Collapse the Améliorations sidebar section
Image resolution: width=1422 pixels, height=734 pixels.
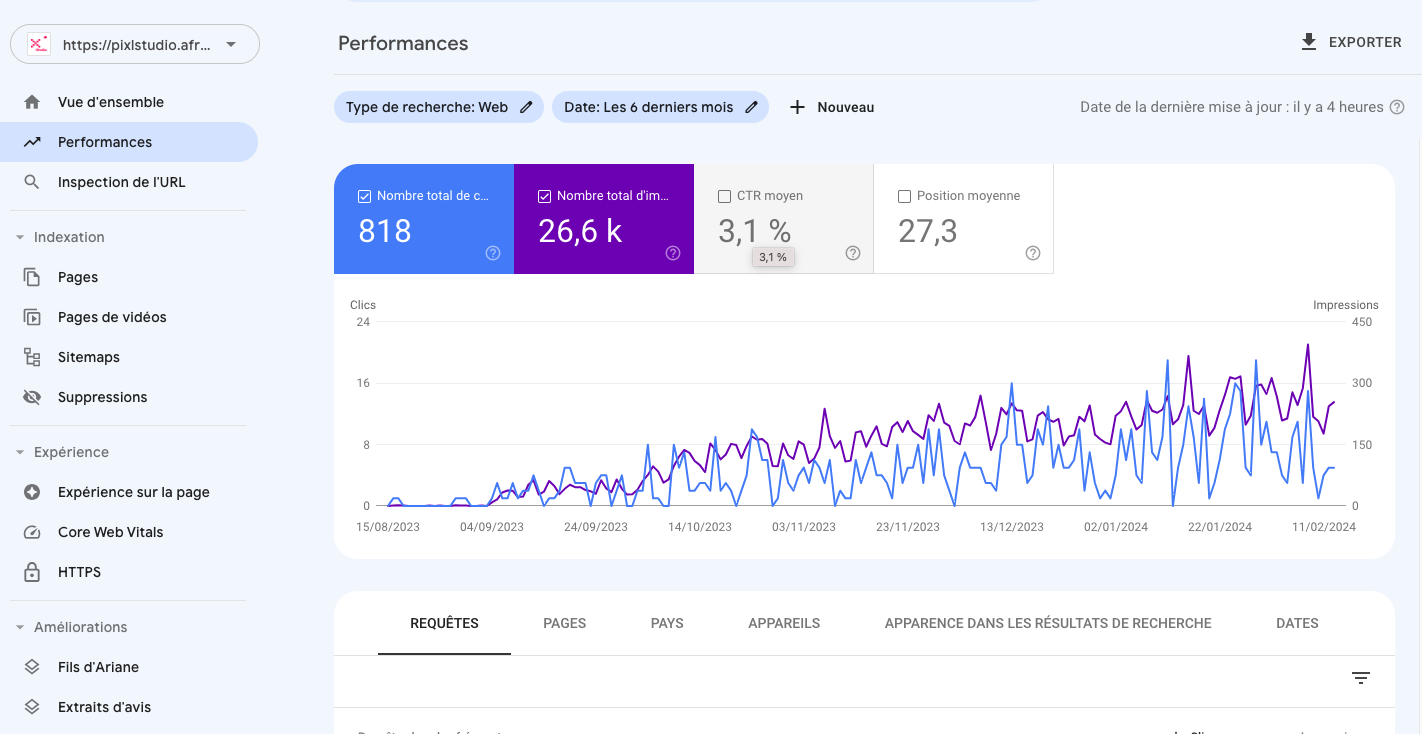(20, 627)
